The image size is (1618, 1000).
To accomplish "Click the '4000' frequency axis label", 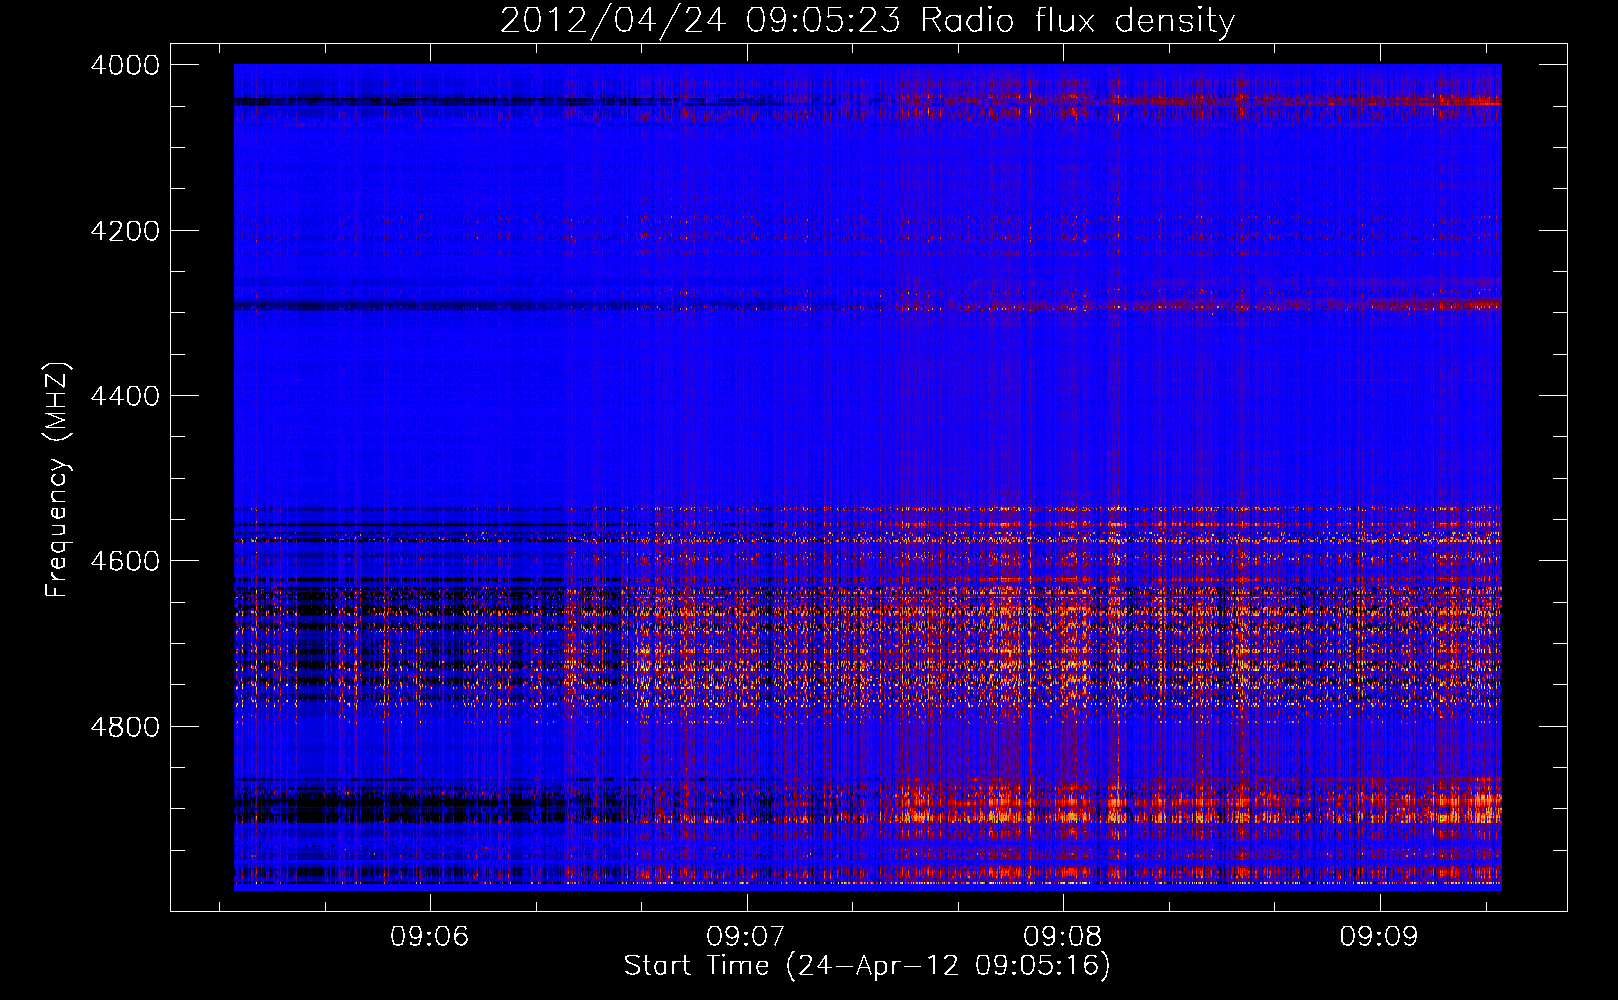I will 125,65.
